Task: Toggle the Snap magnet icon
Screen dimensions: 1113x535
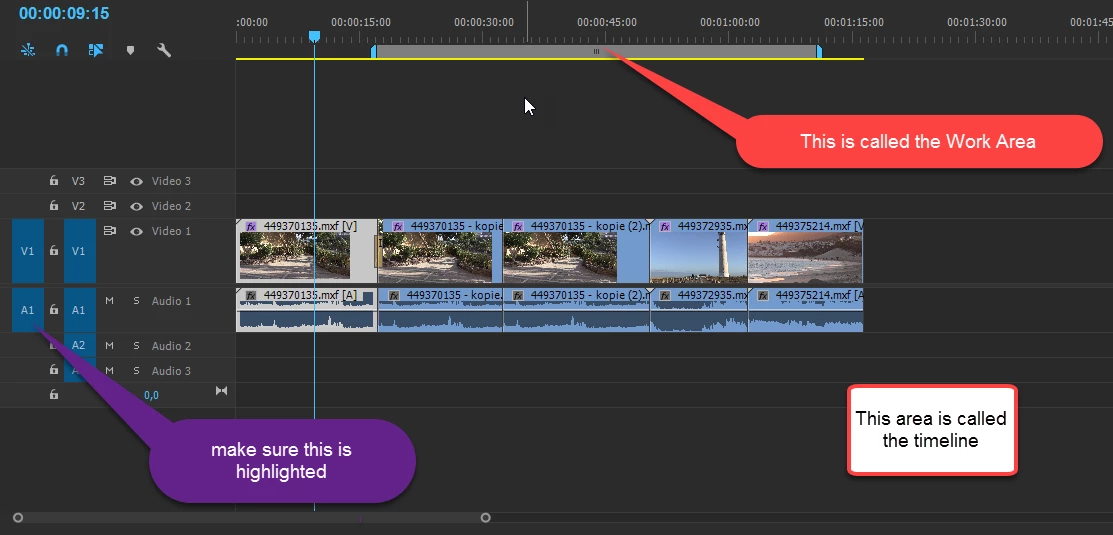Action: click(x=62, y=50)
